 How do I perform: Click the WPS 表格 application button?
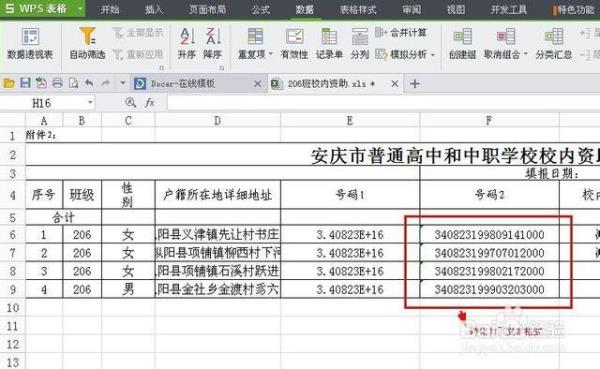pos(43,8)
